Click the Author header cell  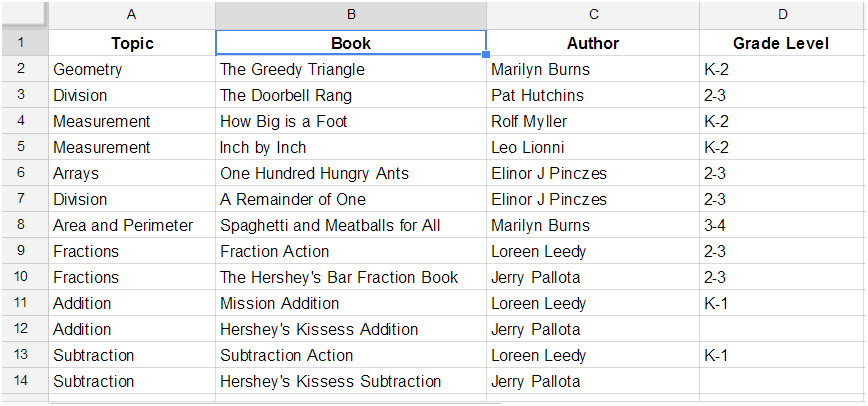pos(593,43)
